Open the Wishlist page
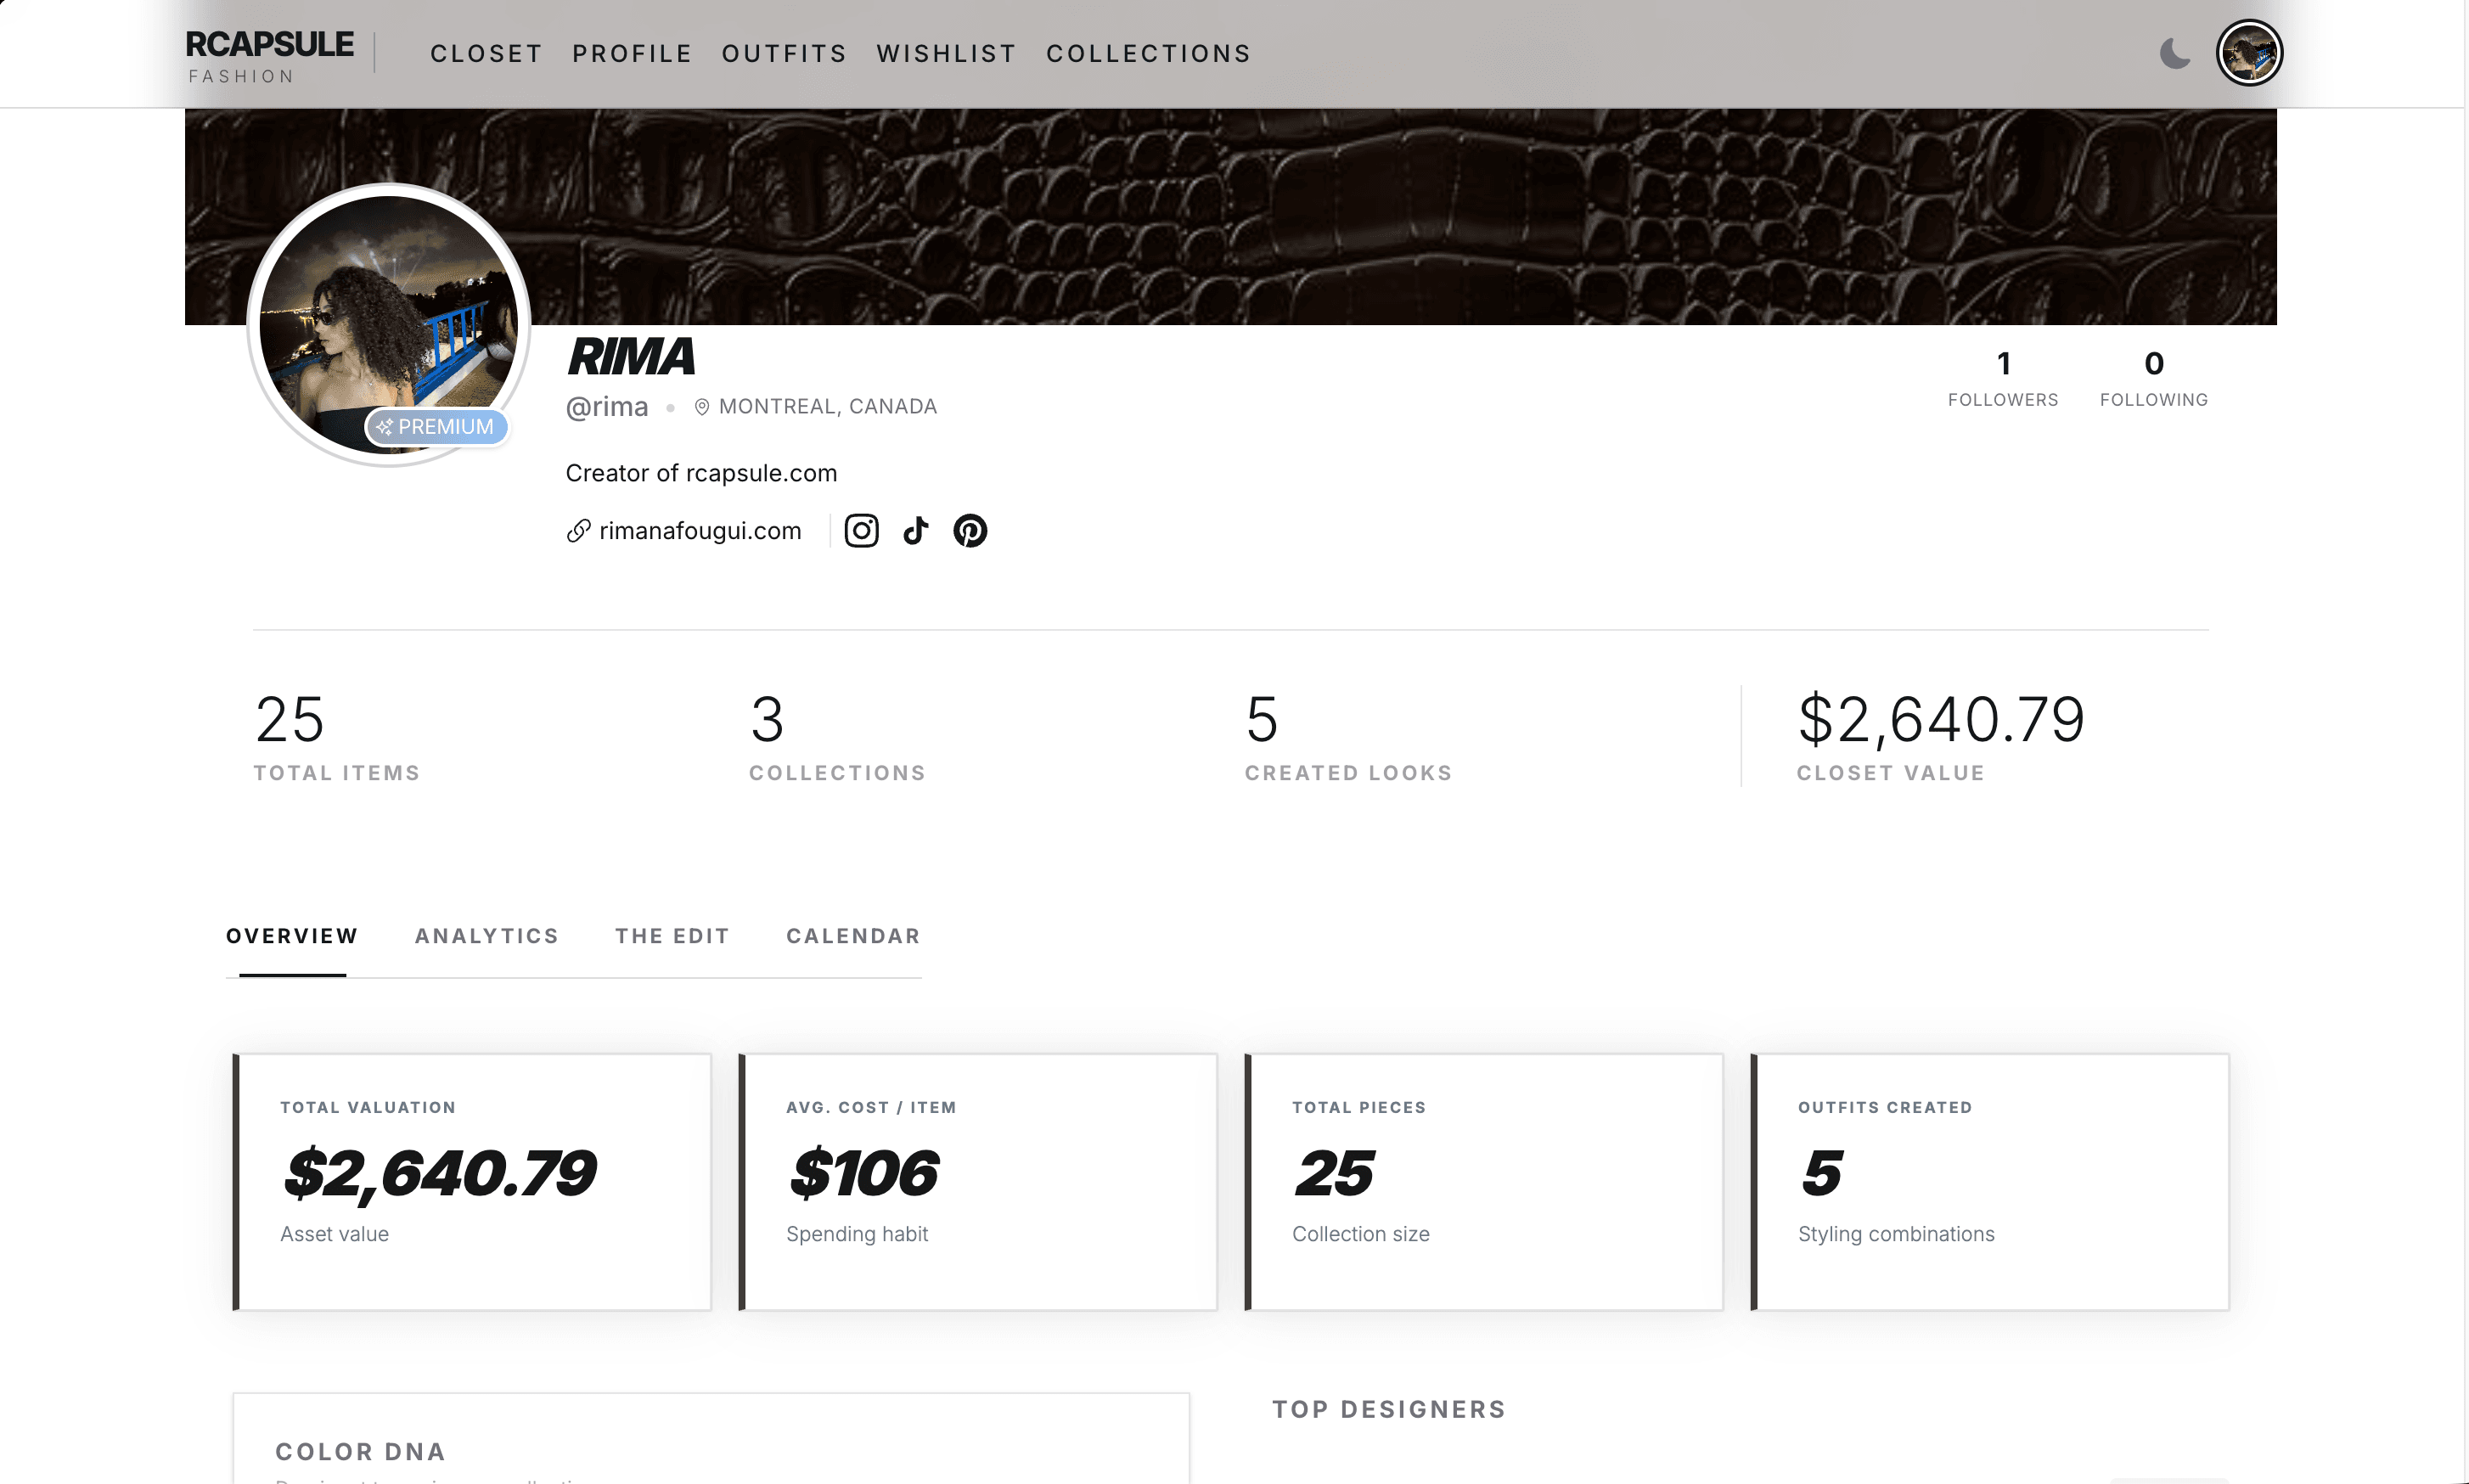Screen dimensions: 2469x1484 click(x=946, y=54)
